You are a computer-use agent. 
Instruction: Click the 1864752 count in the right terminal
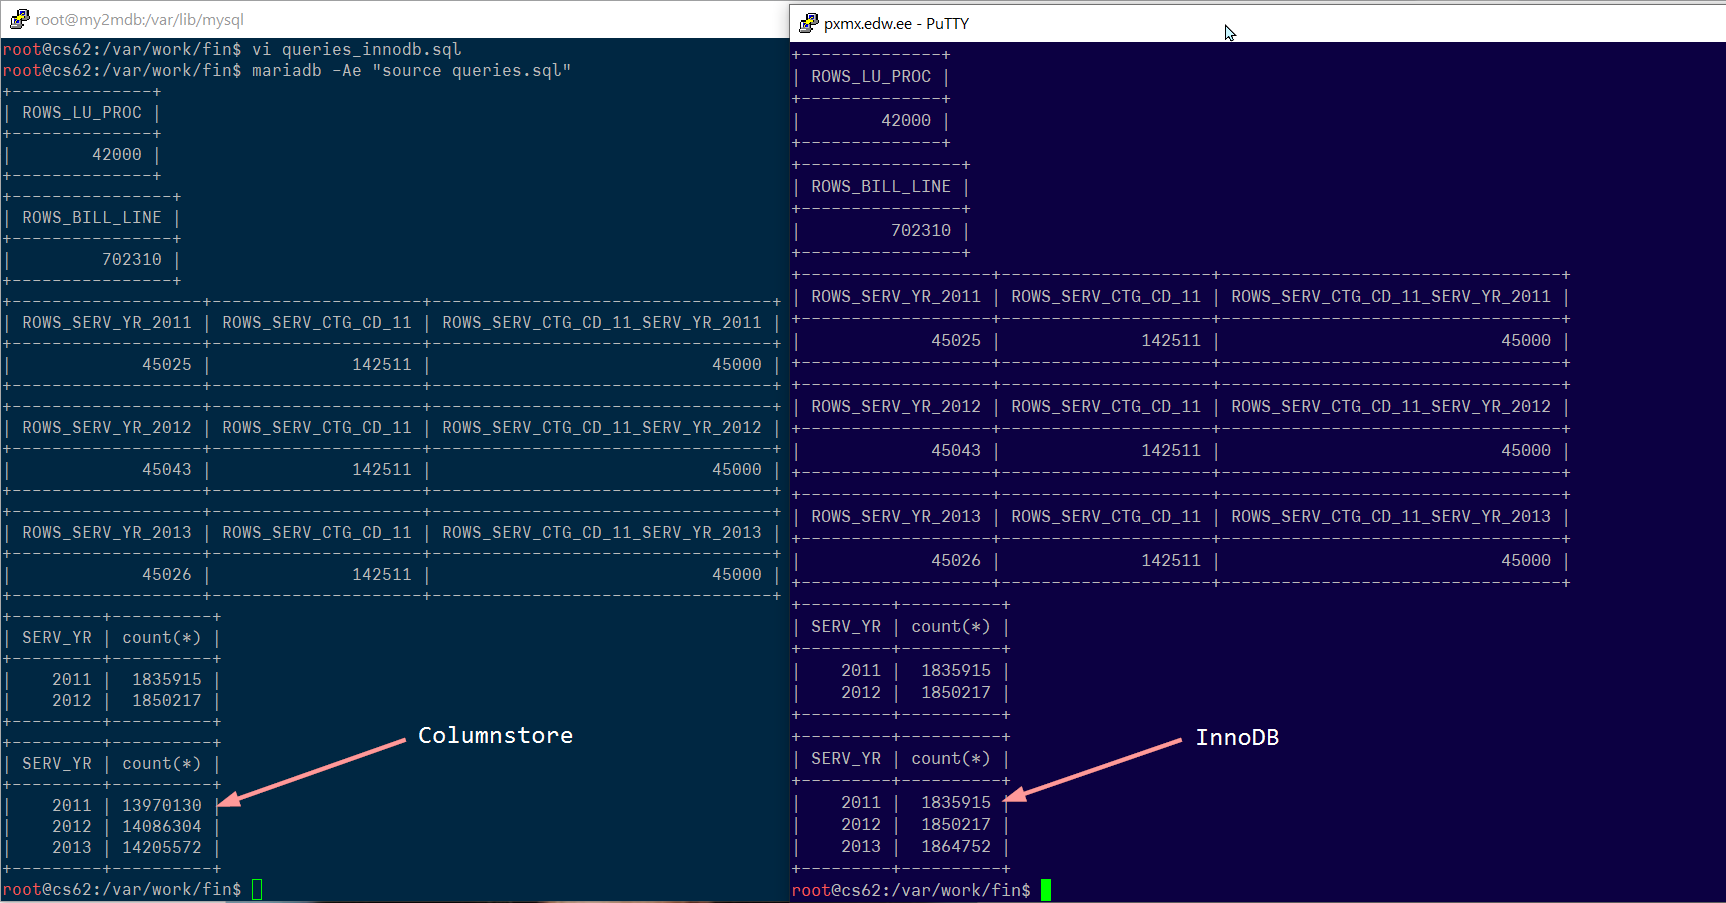pyautogui.click(x=955, y=846)
